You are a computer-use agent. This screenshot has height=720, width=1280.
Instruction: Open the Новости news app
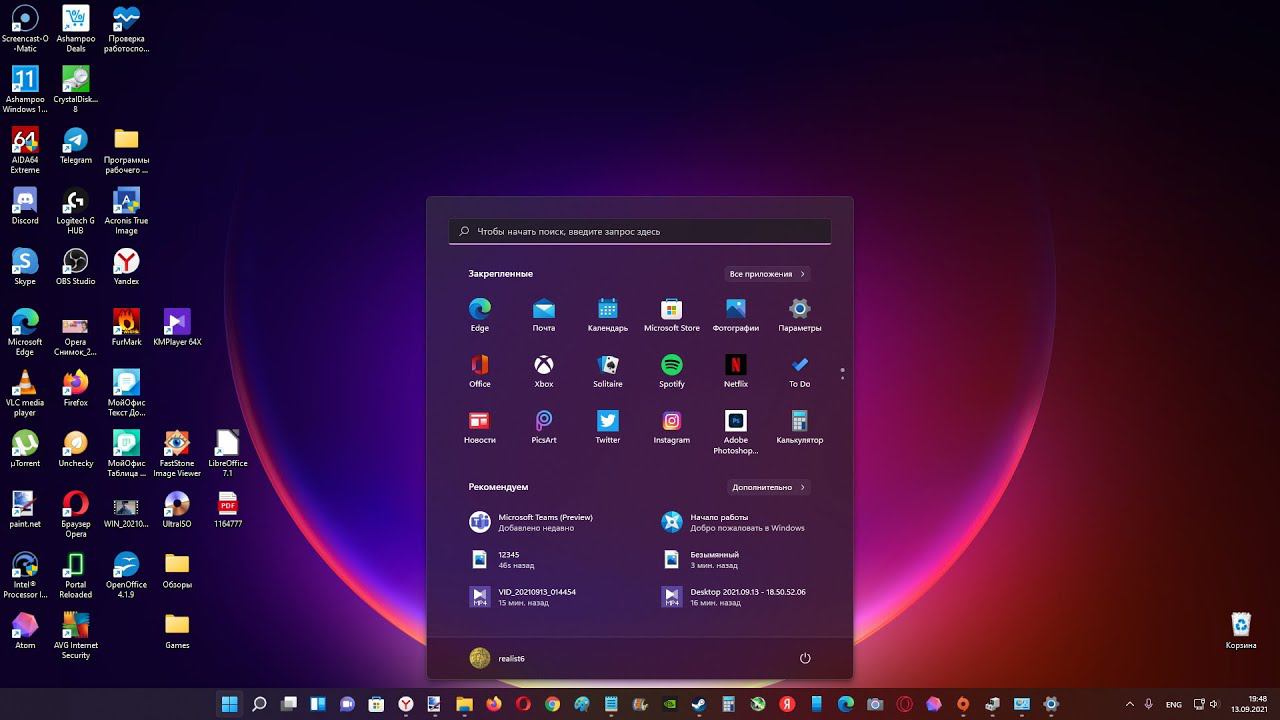480,427
